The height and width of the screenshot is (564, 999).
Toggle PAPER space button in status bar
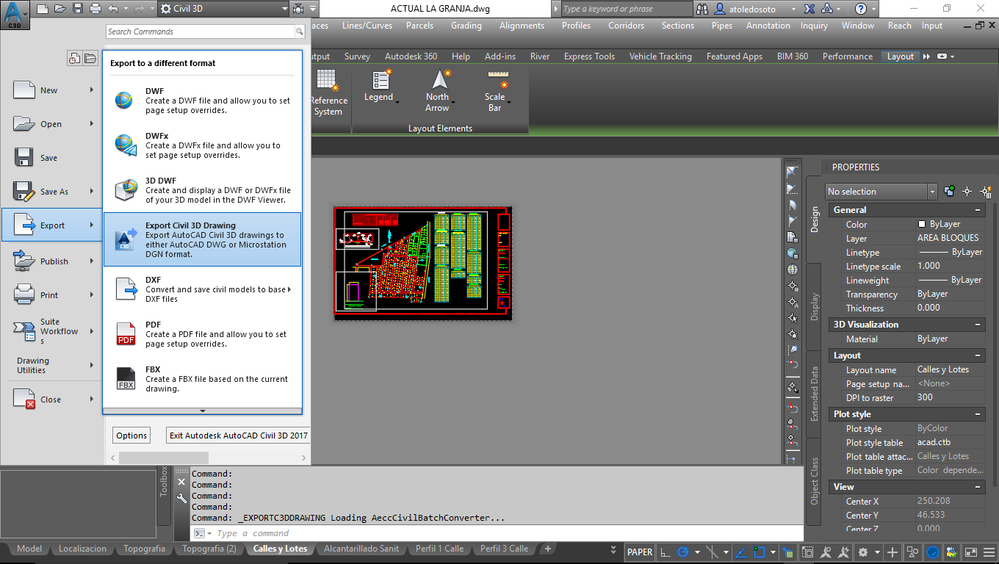[x=639, y=553]
